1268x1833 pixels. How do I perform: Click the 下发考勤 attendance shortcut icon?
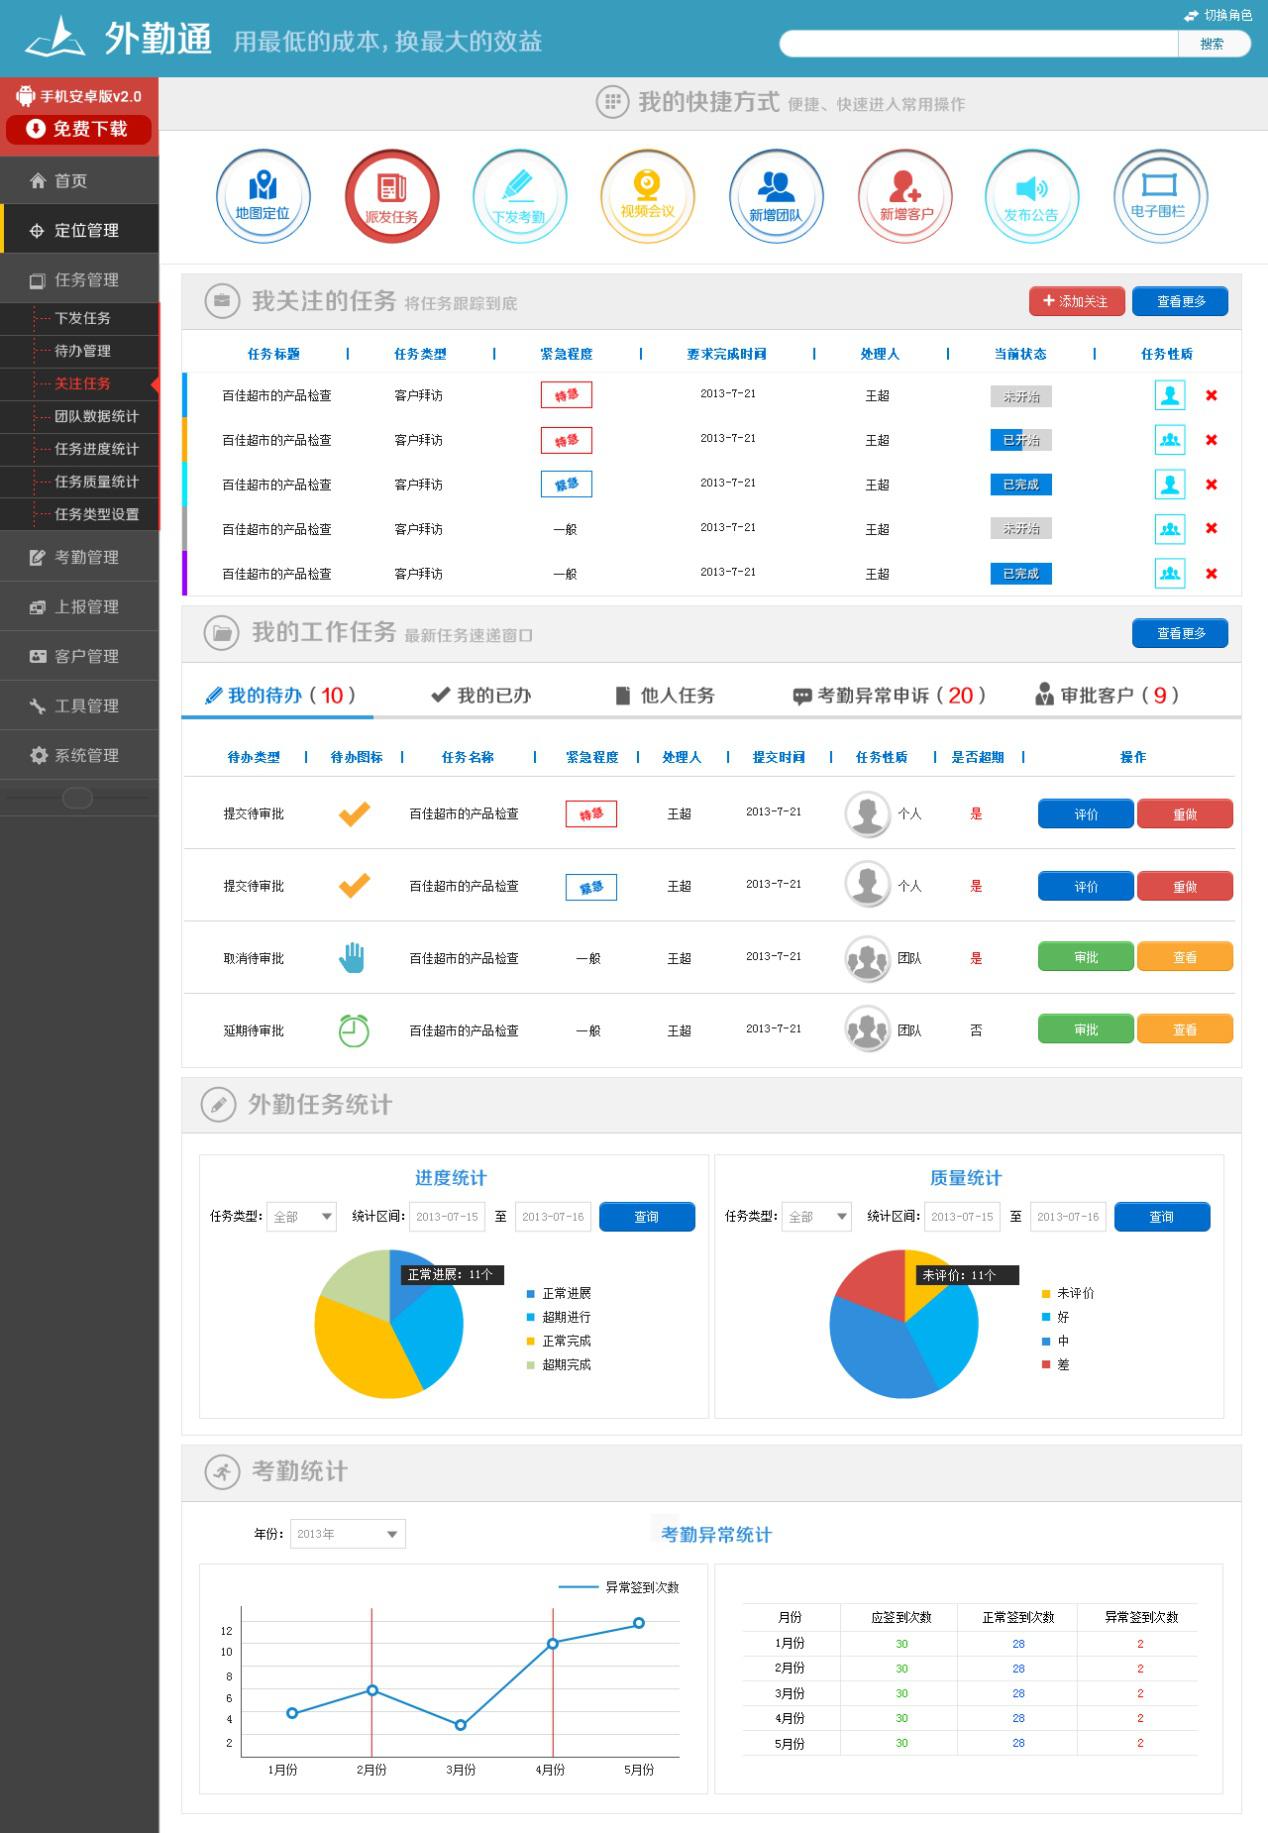[x=520, y=196]
